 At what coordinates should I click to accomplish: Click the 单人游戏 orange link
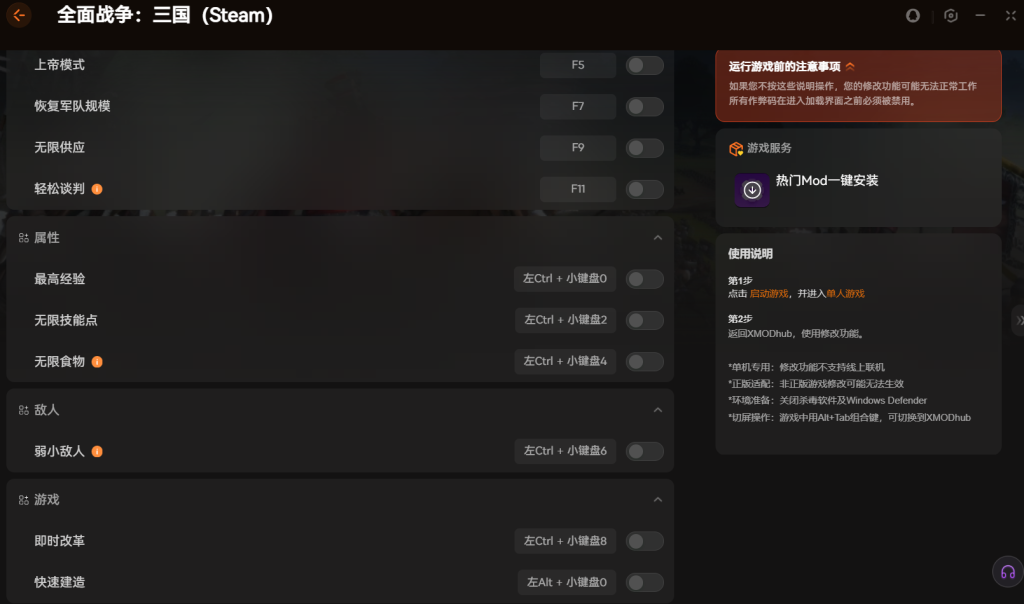[845, 294]
